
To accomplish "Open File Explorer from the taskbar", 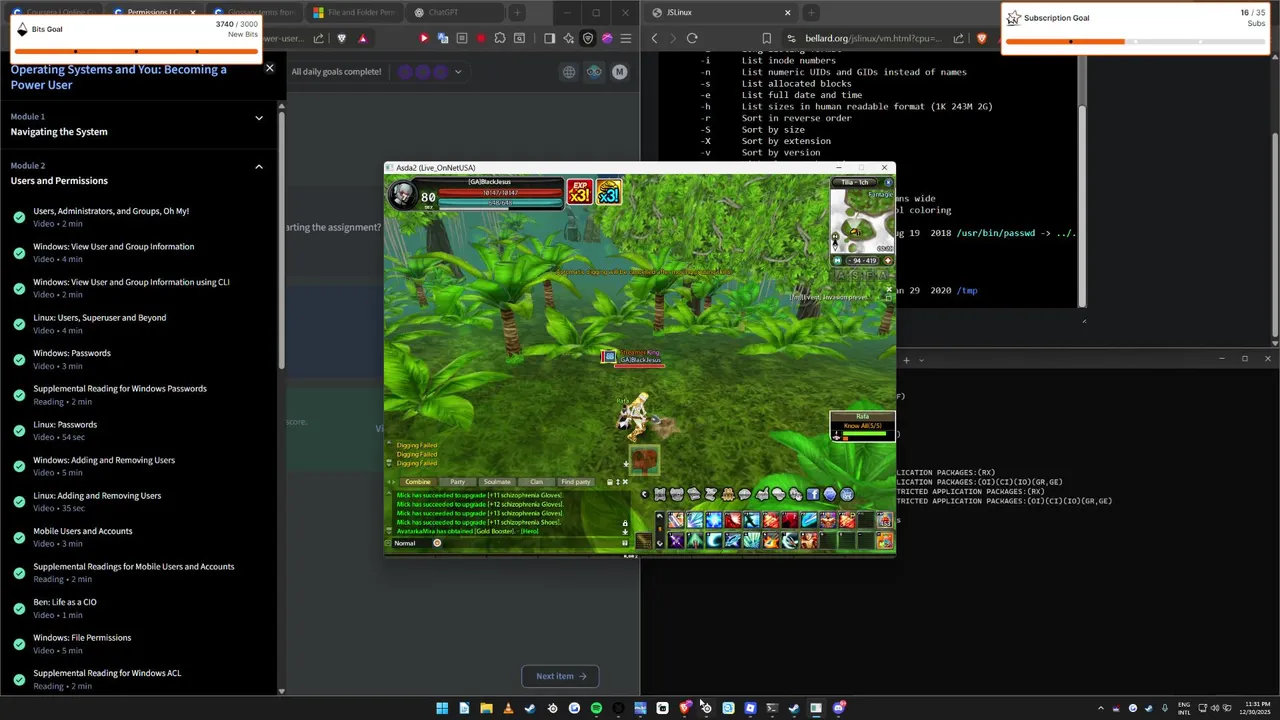I will pos(486,708).
